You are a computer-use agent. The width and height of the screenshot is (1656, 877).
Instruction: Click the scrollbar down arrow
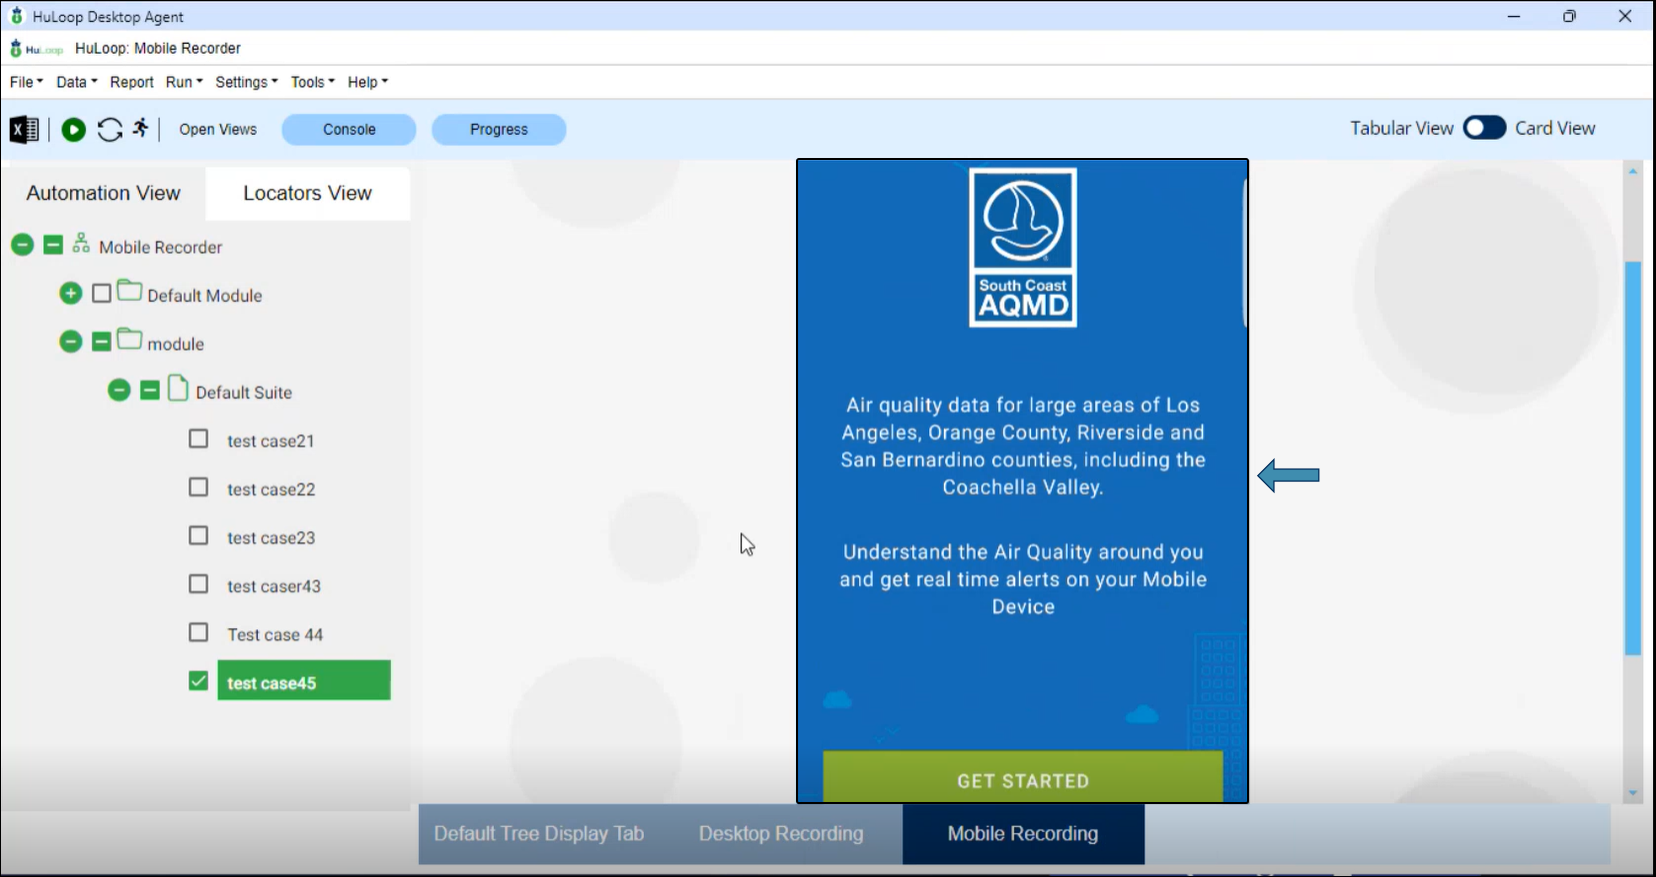(x=1633, y=793)
